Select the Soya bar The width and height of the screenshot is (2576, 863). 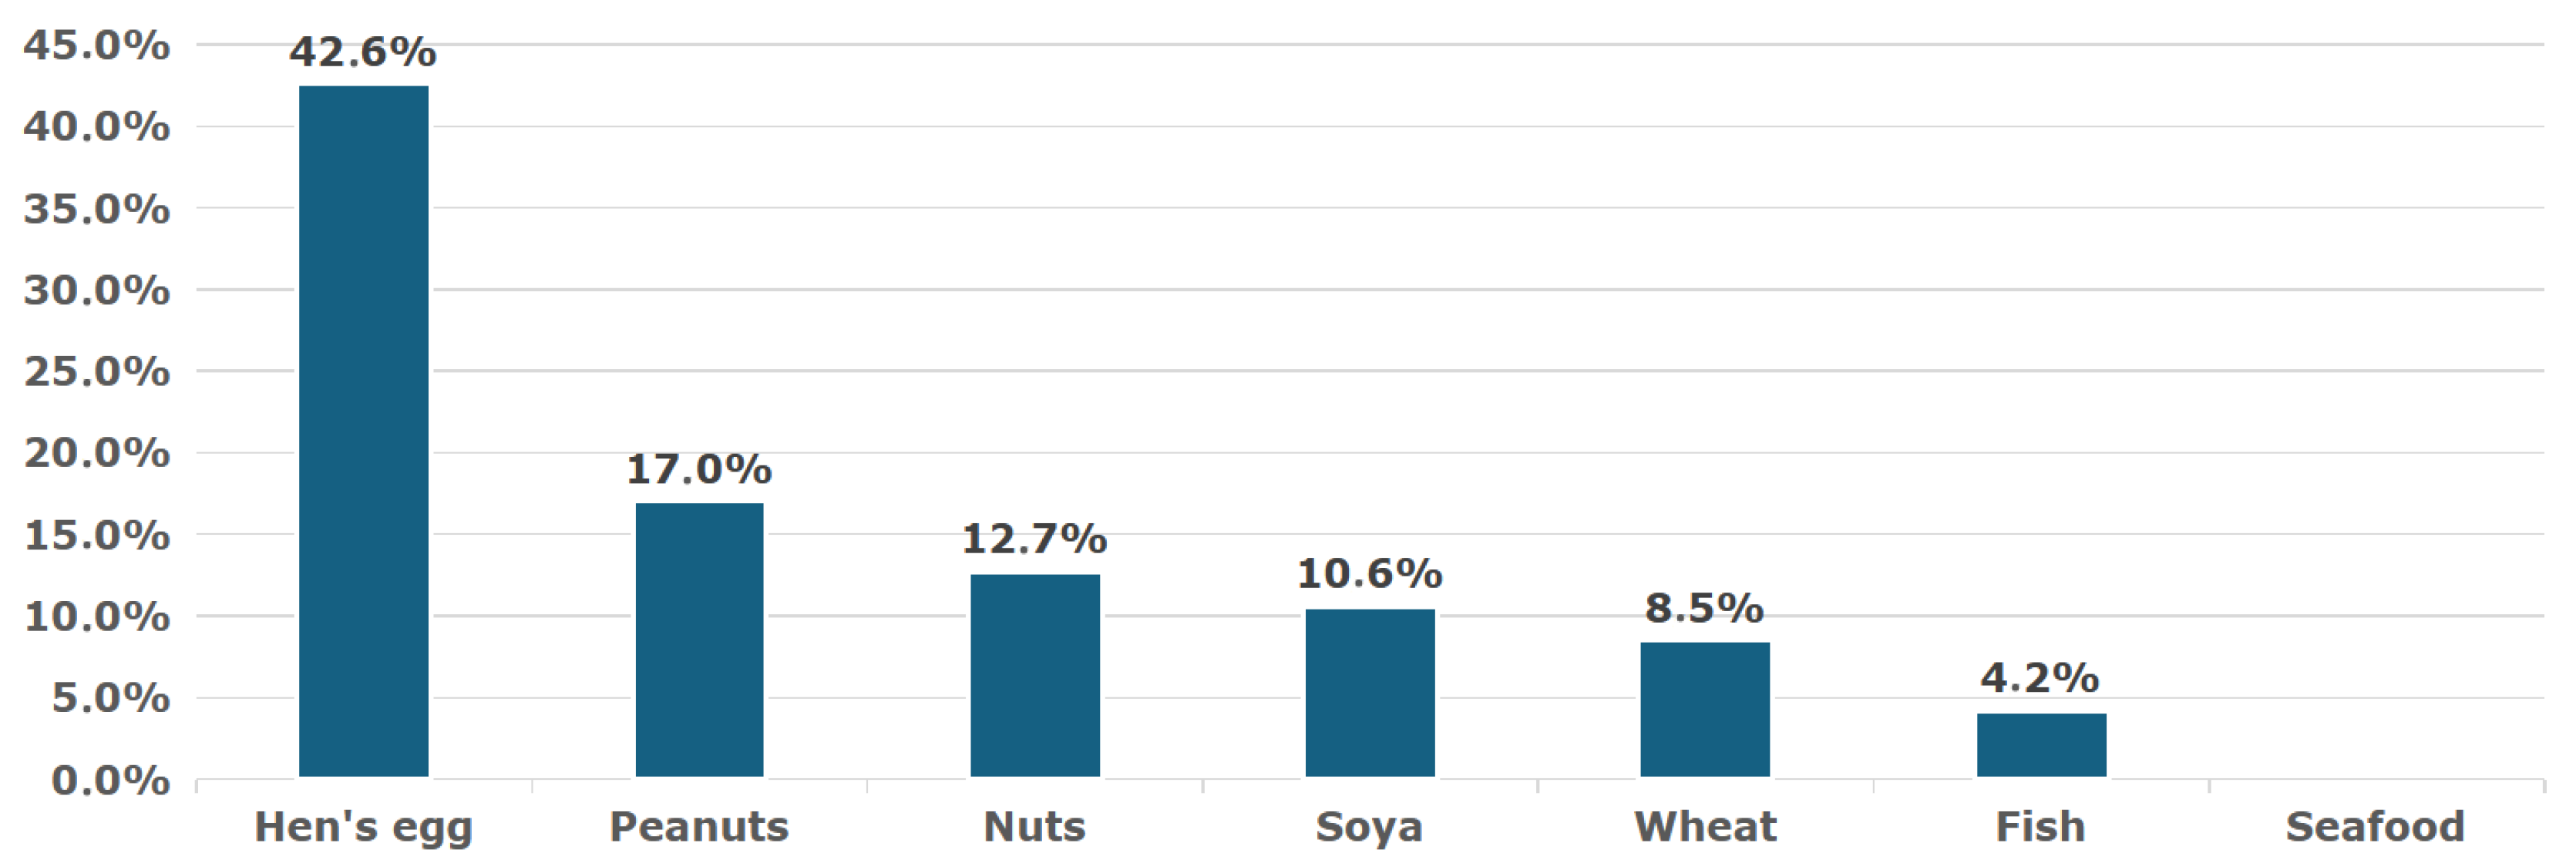(1369, 692)
